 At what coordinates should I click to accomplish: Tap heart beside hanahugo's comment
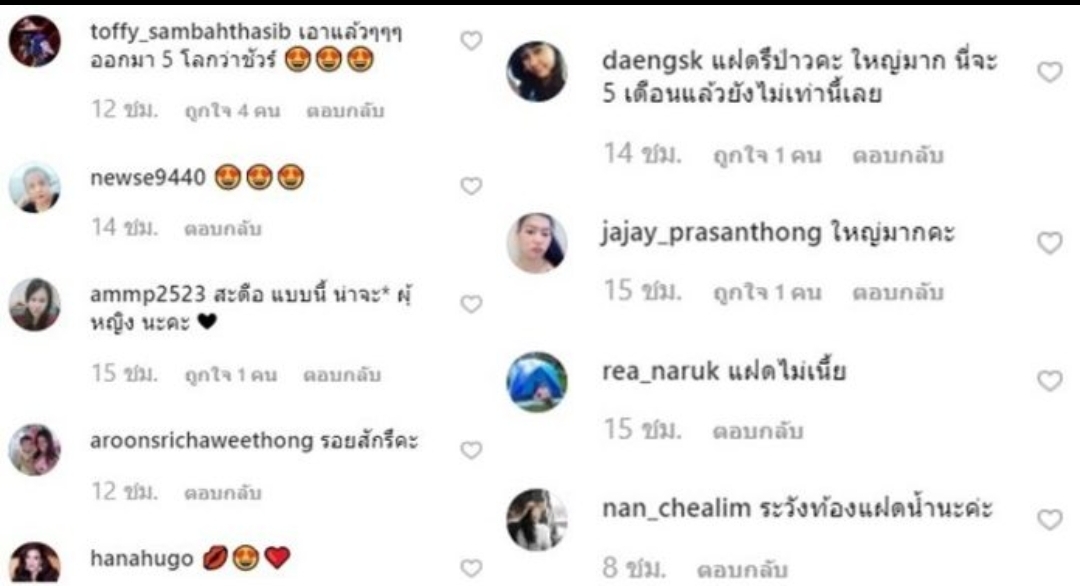[x=471, y=568]
